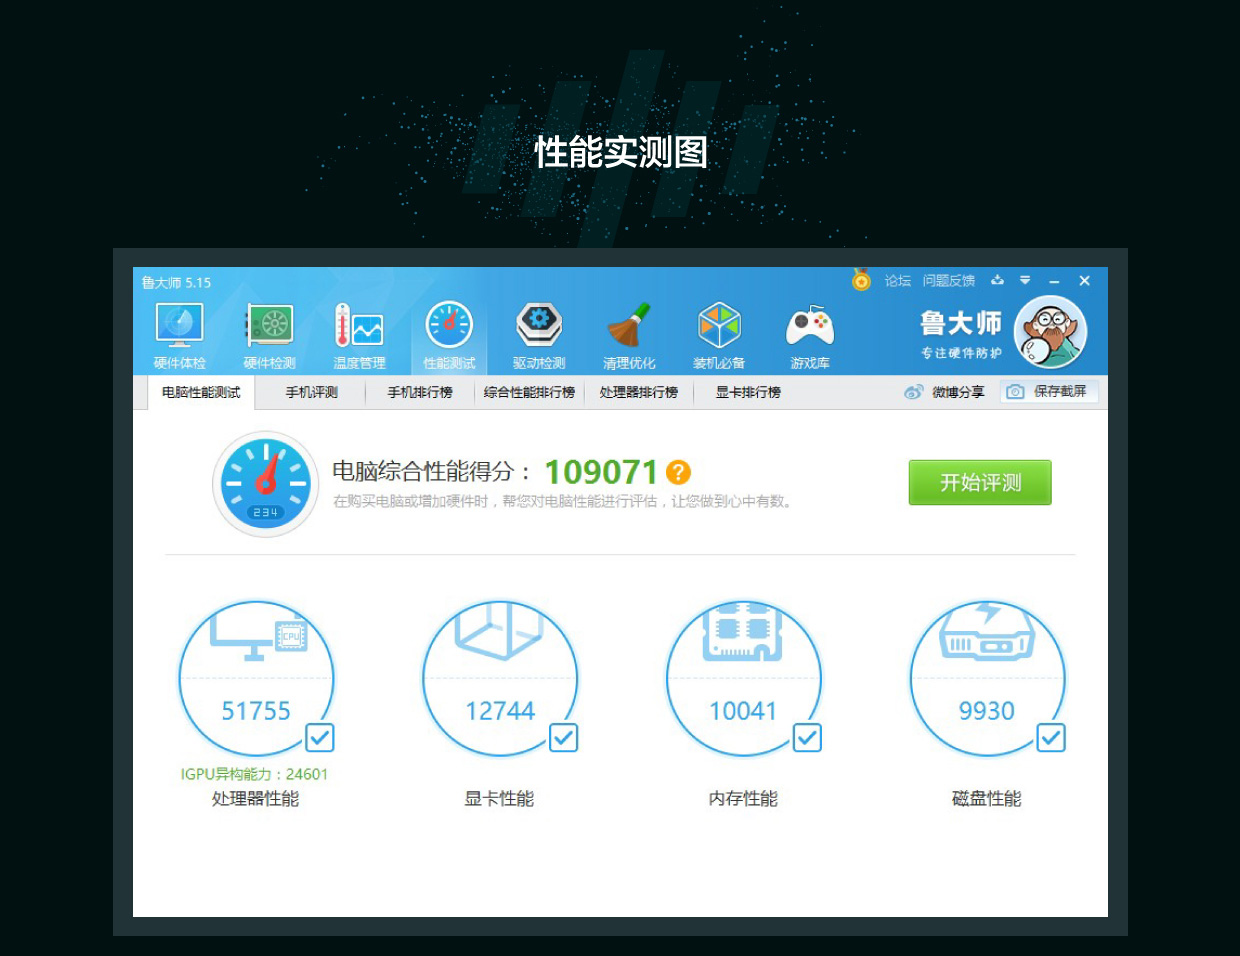Click the graphics cube icon above 12744
This screenshot has width=1240, height=956.
(499, 630)
